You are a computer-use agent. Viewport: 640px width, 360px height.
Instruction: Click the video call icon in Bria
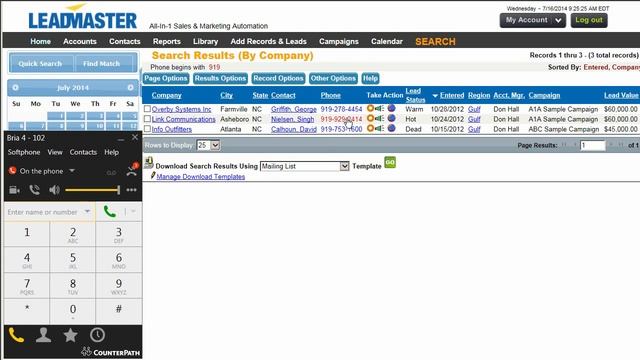(x=14, y=190)
